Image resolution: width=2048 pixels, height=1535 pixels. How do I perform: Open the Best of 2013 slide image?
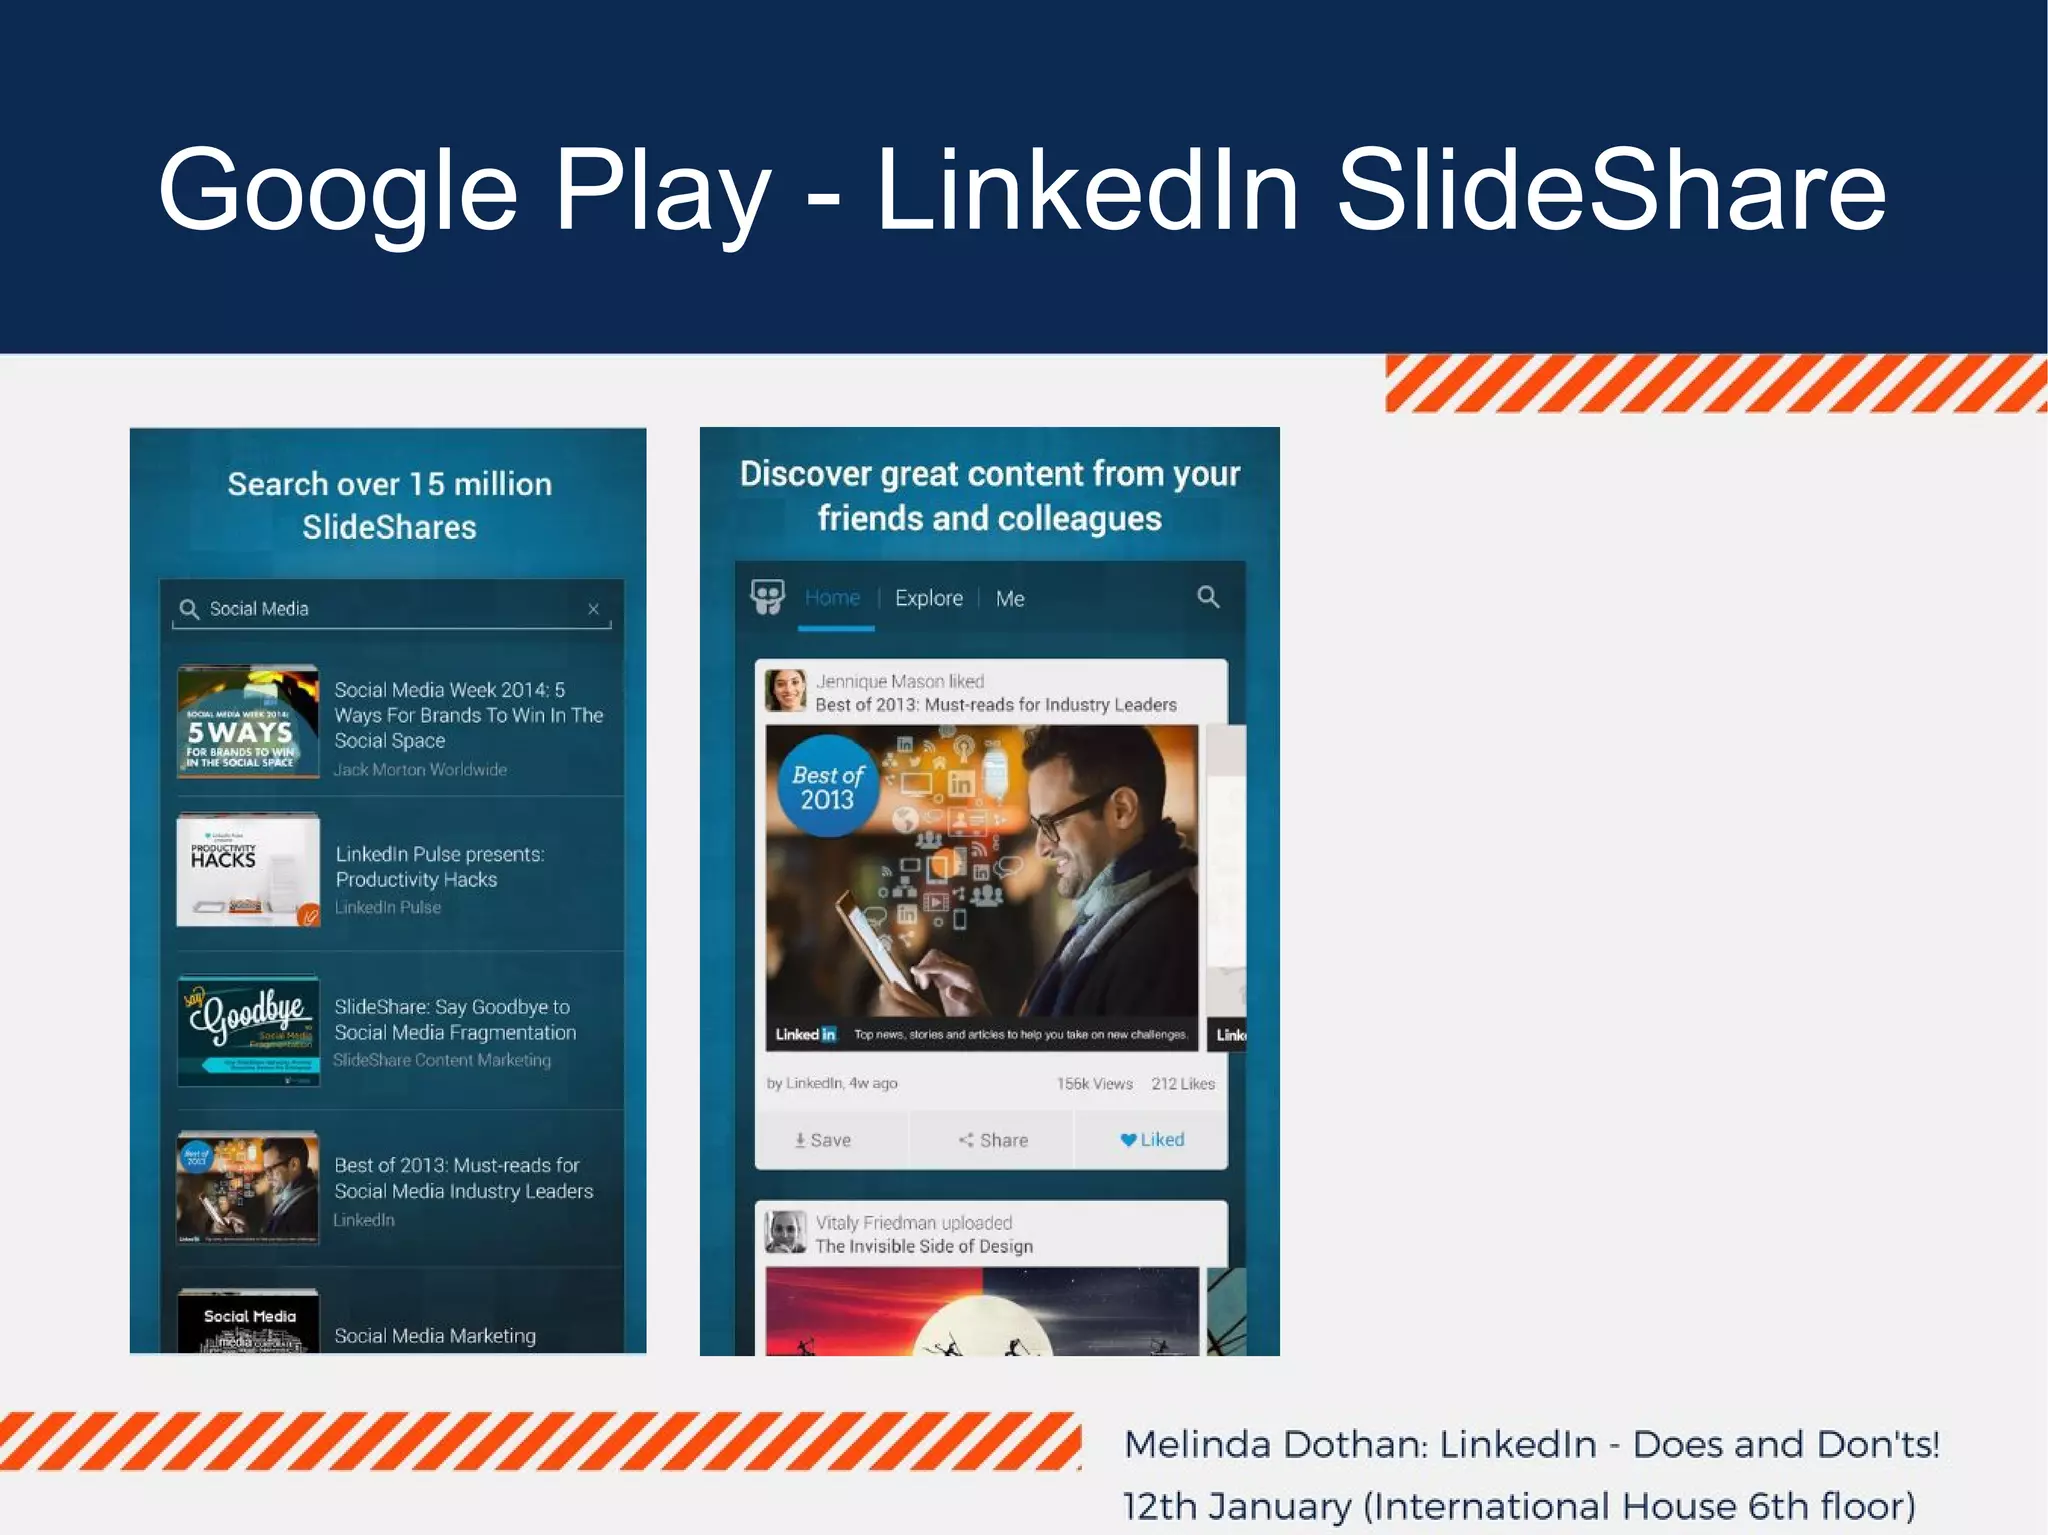point(982,888)
